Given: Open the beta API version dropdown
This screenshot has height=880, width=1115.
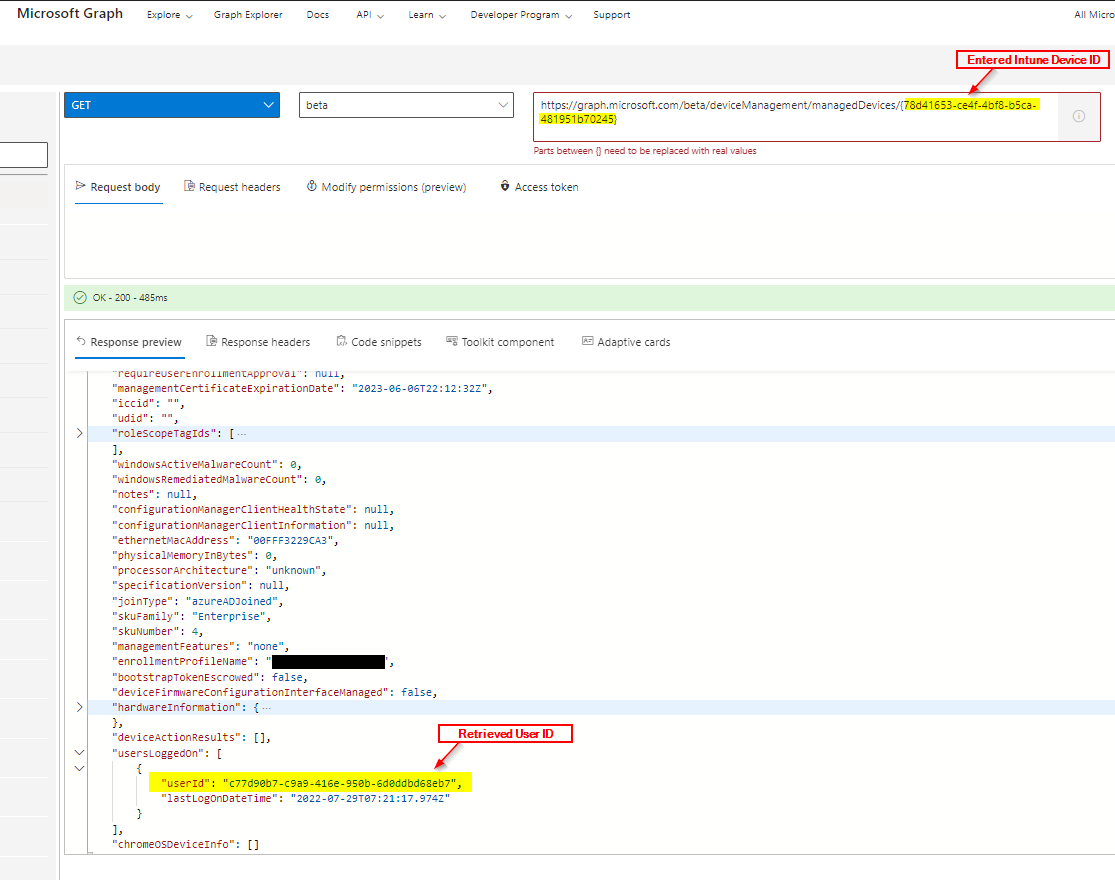Looking at the screenshot, I should [x=406, y=105].
